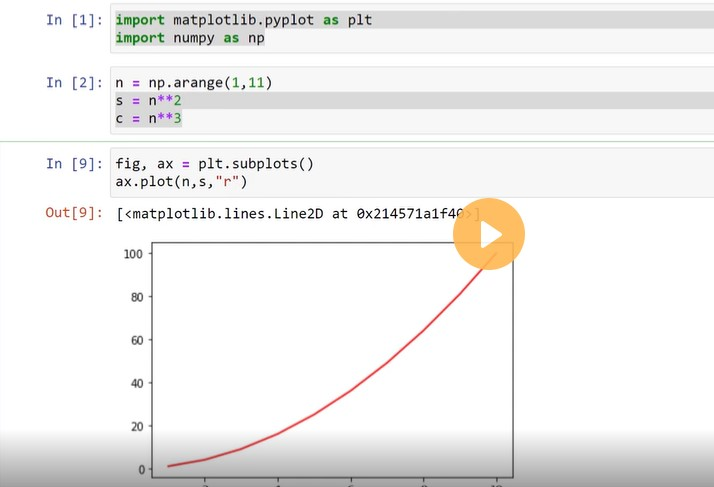Screen dimensions: 714x487
Task: Click the 's = n**2' code line
Action: coord(148,101)
